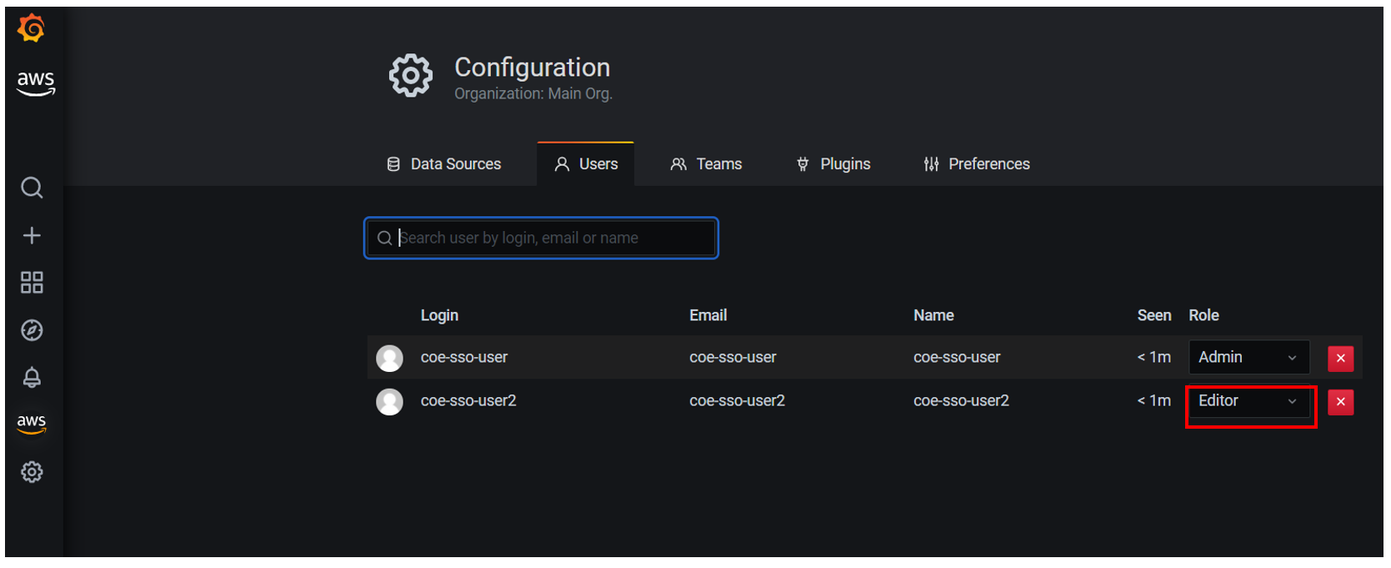
Task: Open the Dashboards four-squares icon
Action: (x=32, y=283)
